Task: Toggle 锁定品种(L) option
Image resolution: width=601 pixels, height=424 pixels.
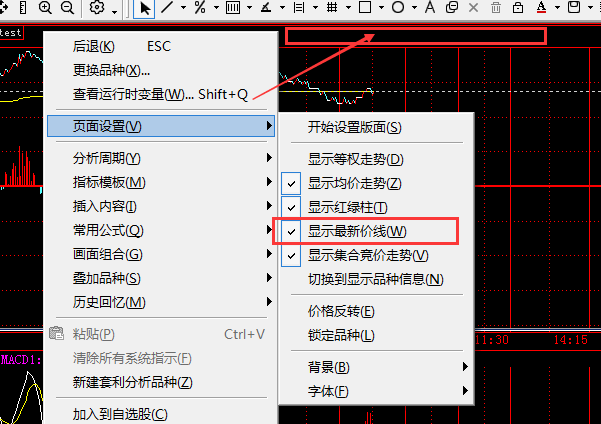Action: click(377, 335)
